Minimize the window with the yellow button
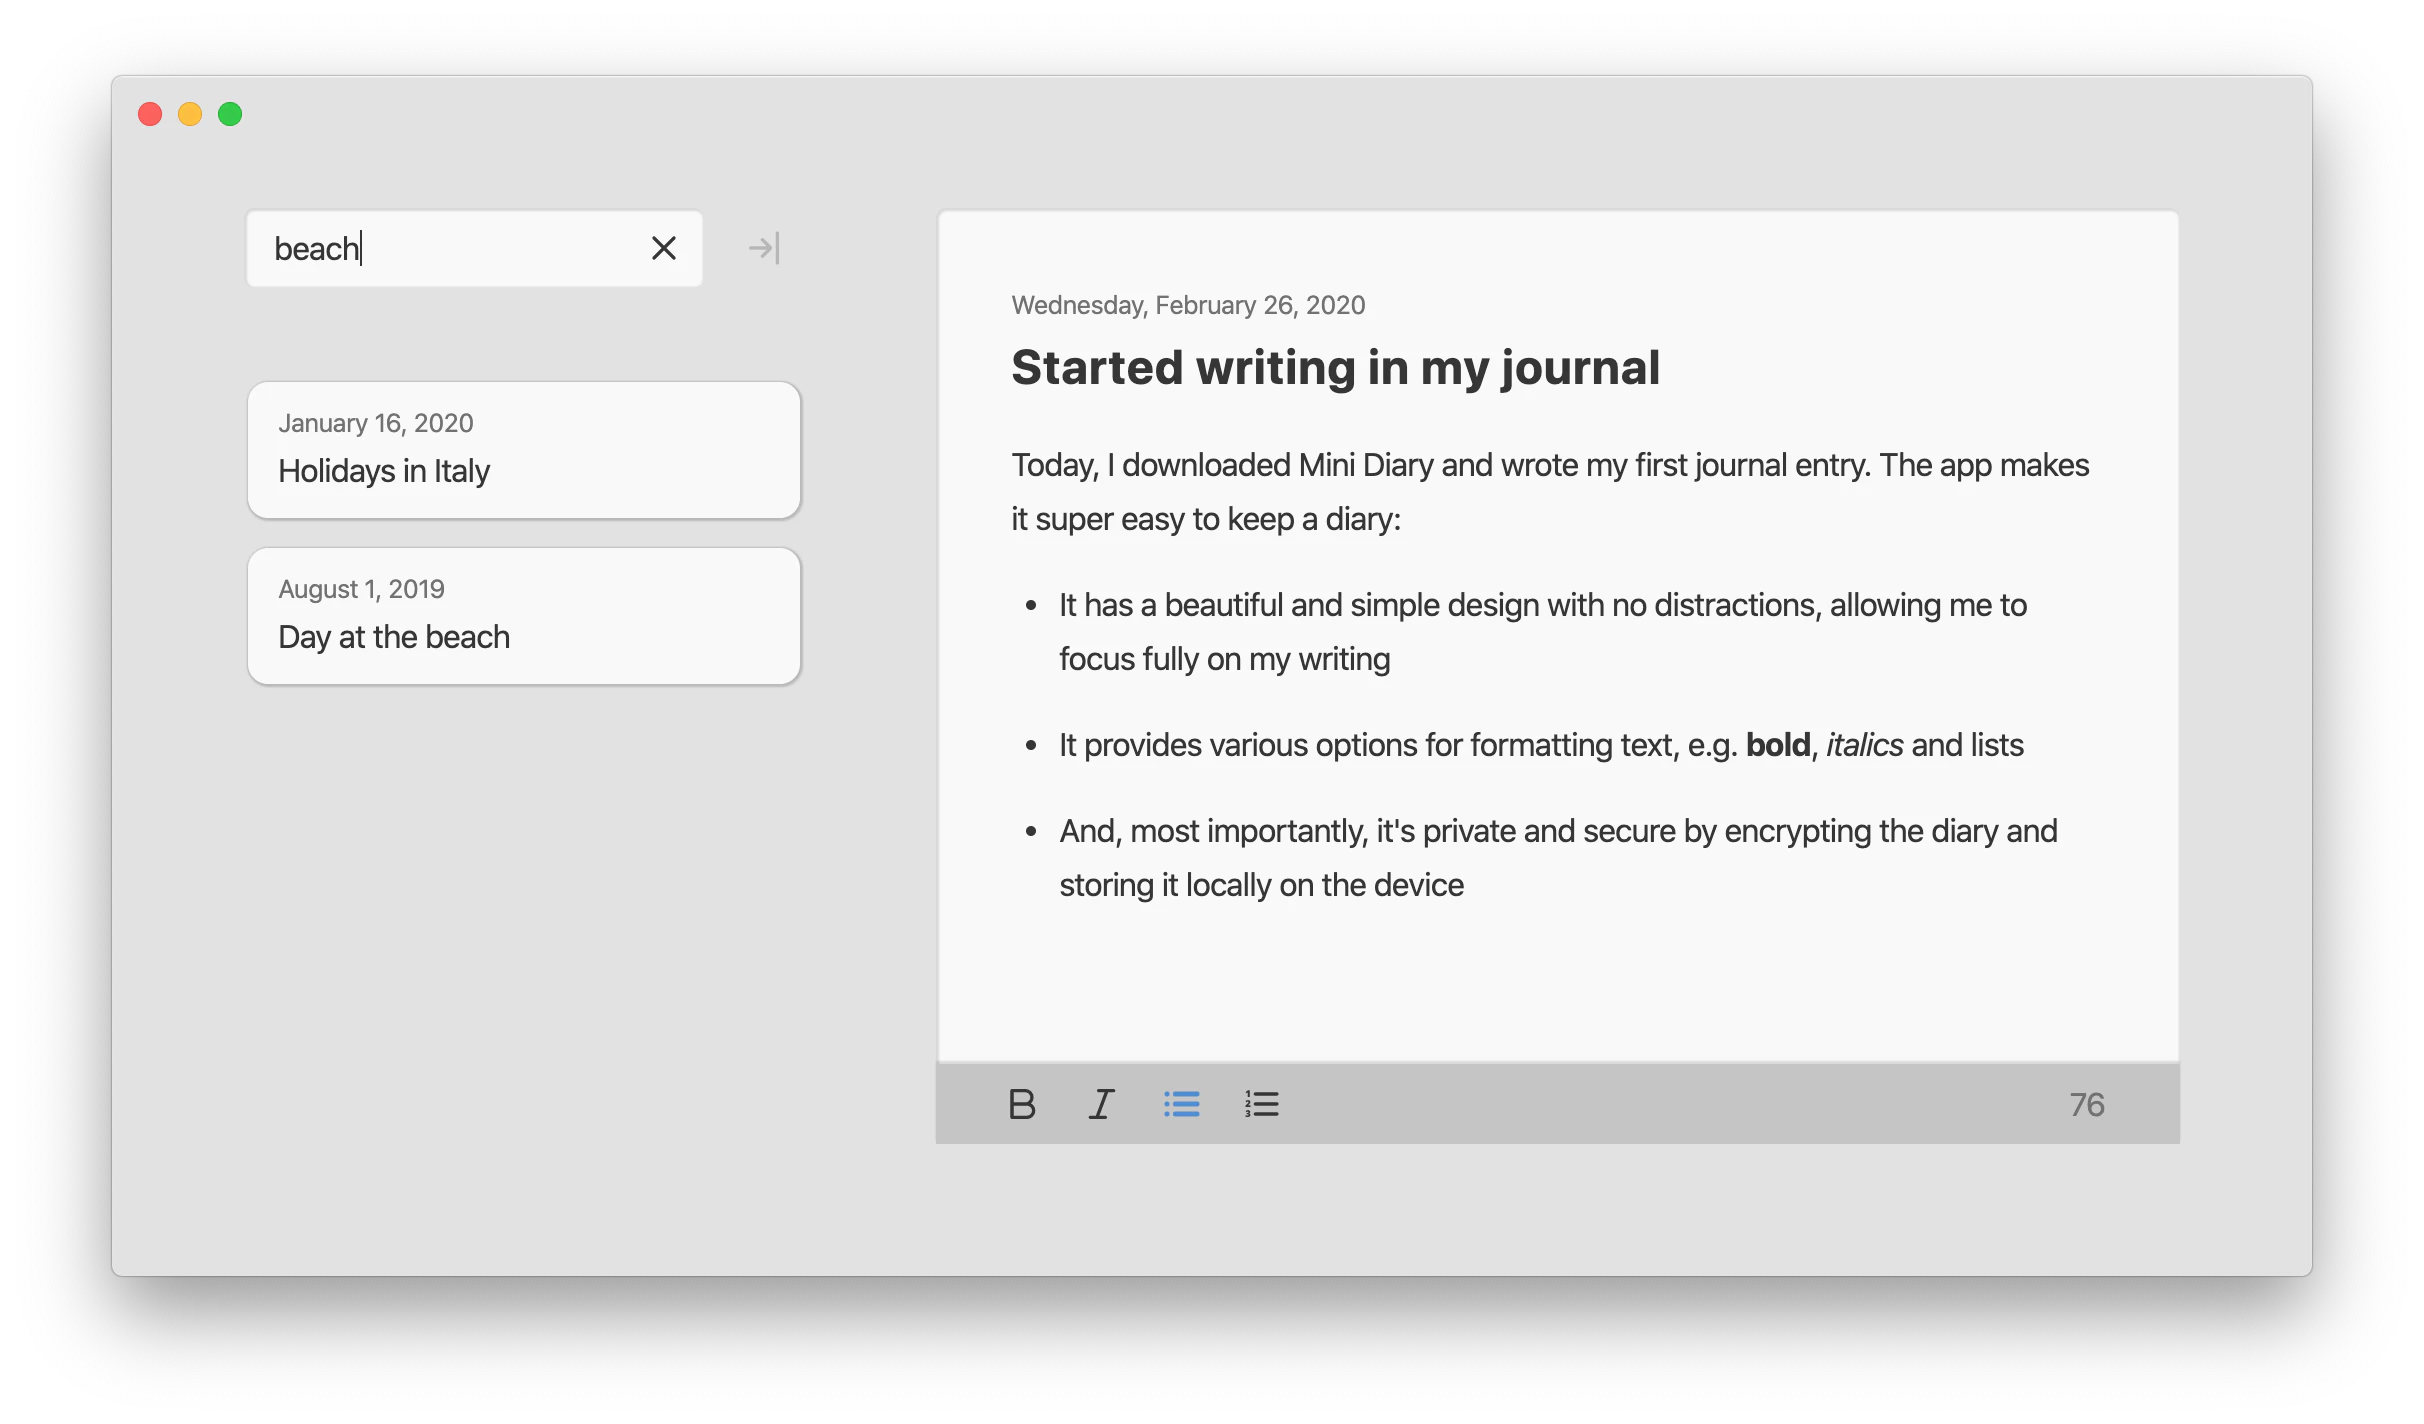Image resolution: width=2424 pixels, height=1424 pixels. (x=189, y=113)
